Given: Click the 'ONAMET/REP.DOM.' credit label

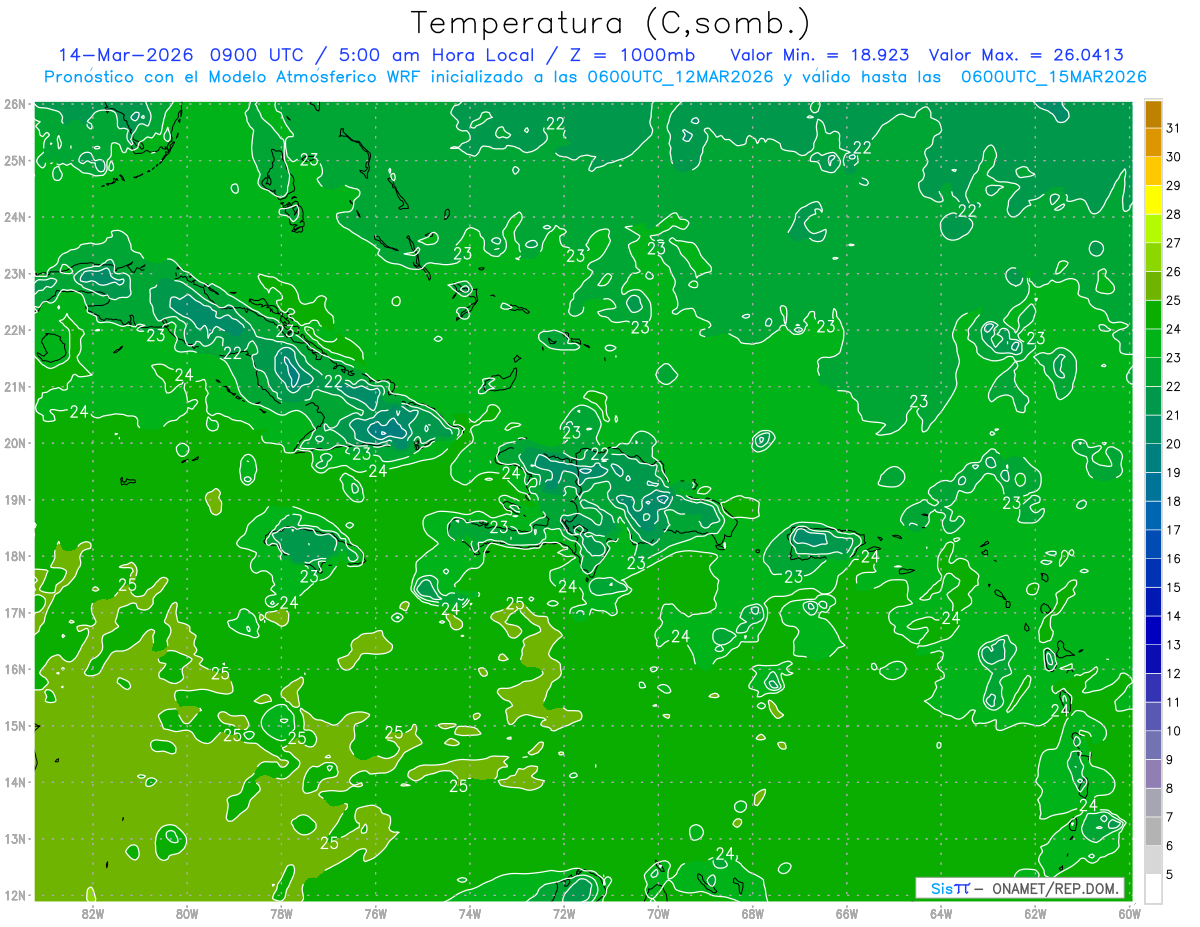Looking at the screenshot, I should [x=1054, y=888].
